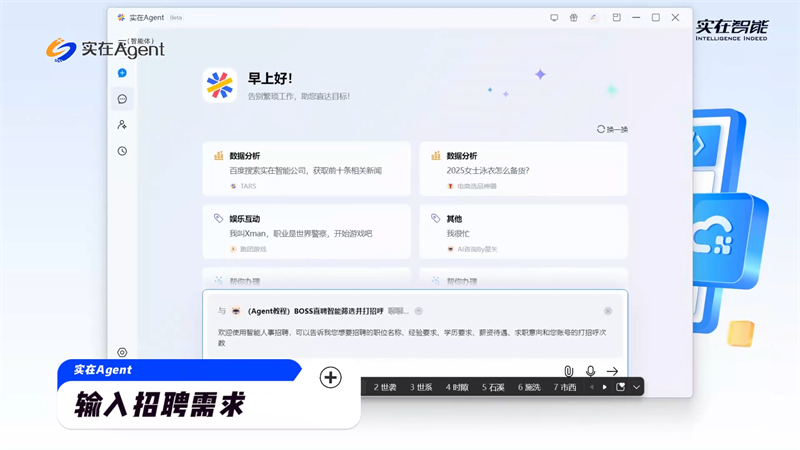This screenshot has height=450, width=800.
Task: Open the history clock sidebar icon
Action: click(x=122, y=151)
